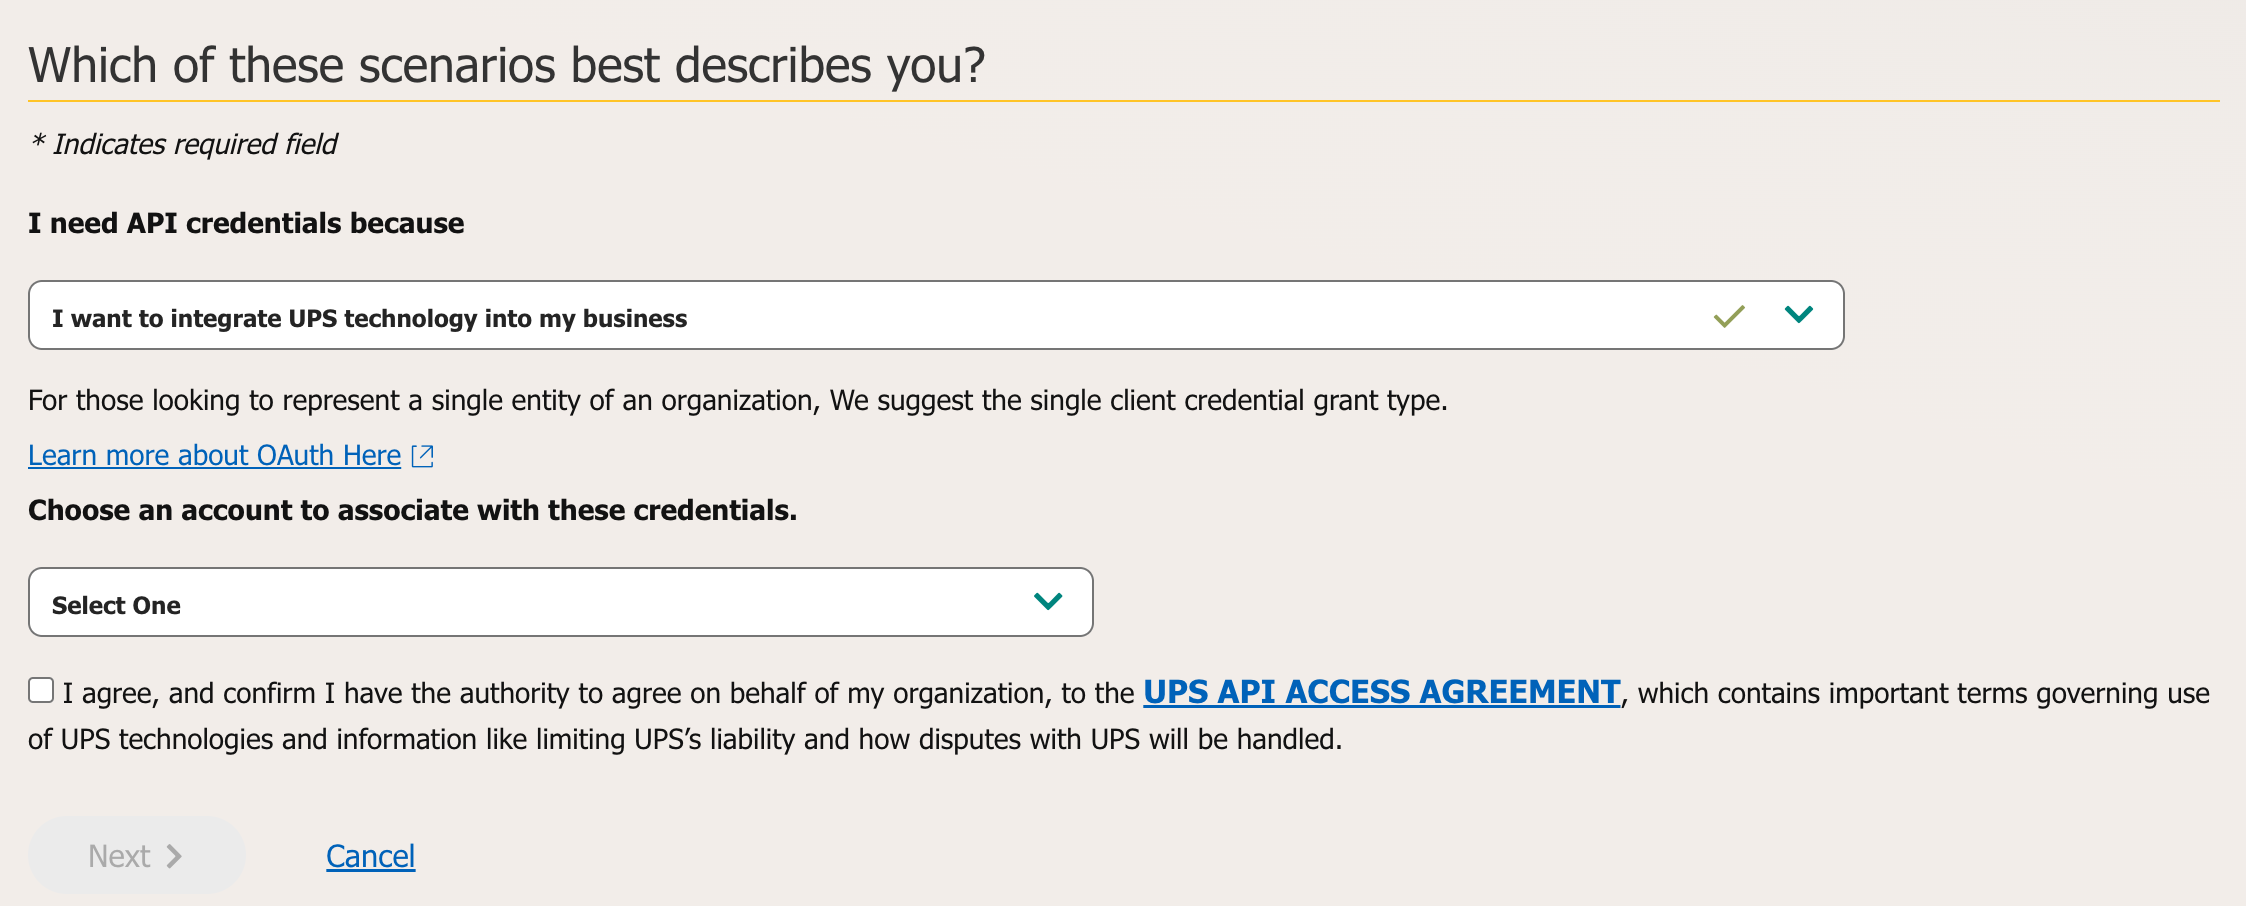Click the green checkmark in the scenario dropdown
Image resolution: width=2246 pixels, height=906 pixels.
point(1728,317)
